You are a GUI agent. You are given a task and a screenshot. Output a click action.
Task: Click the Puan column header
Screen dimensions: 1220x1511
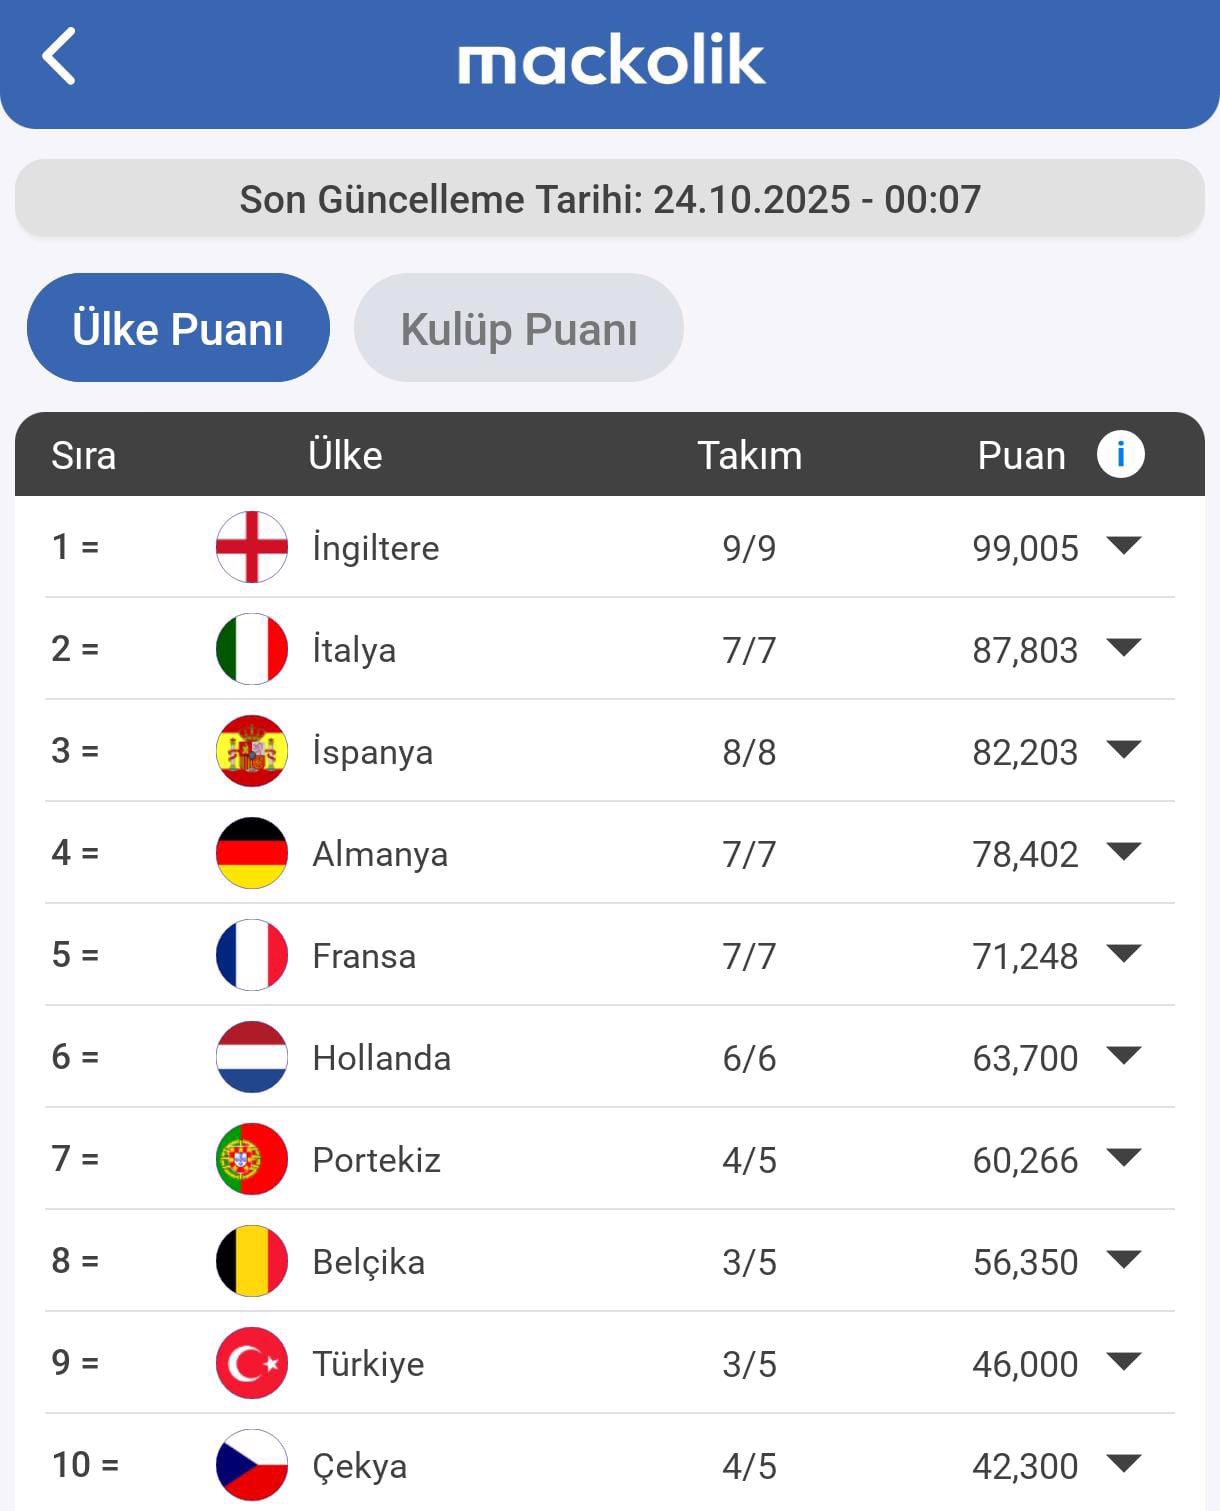point(1021,455)
